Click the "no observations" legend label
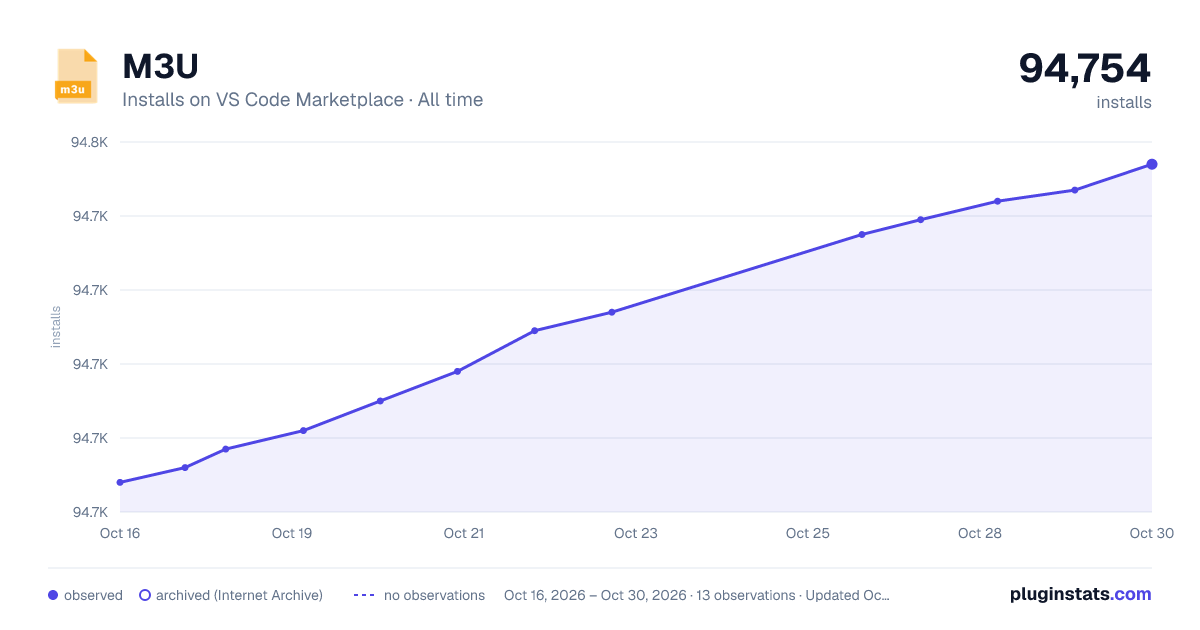Viewport: 1200px width, 630px height. (x=434, y=595)
